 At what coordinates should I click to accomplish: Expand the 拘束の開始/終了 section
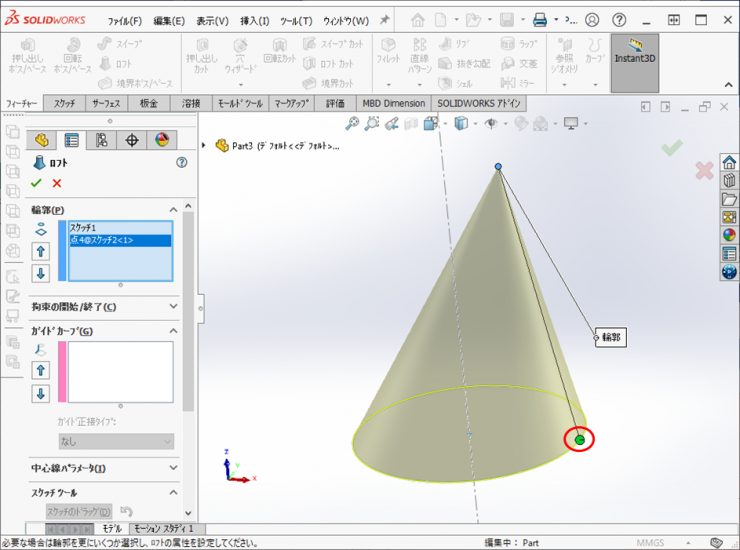click(x=173, y=306)
